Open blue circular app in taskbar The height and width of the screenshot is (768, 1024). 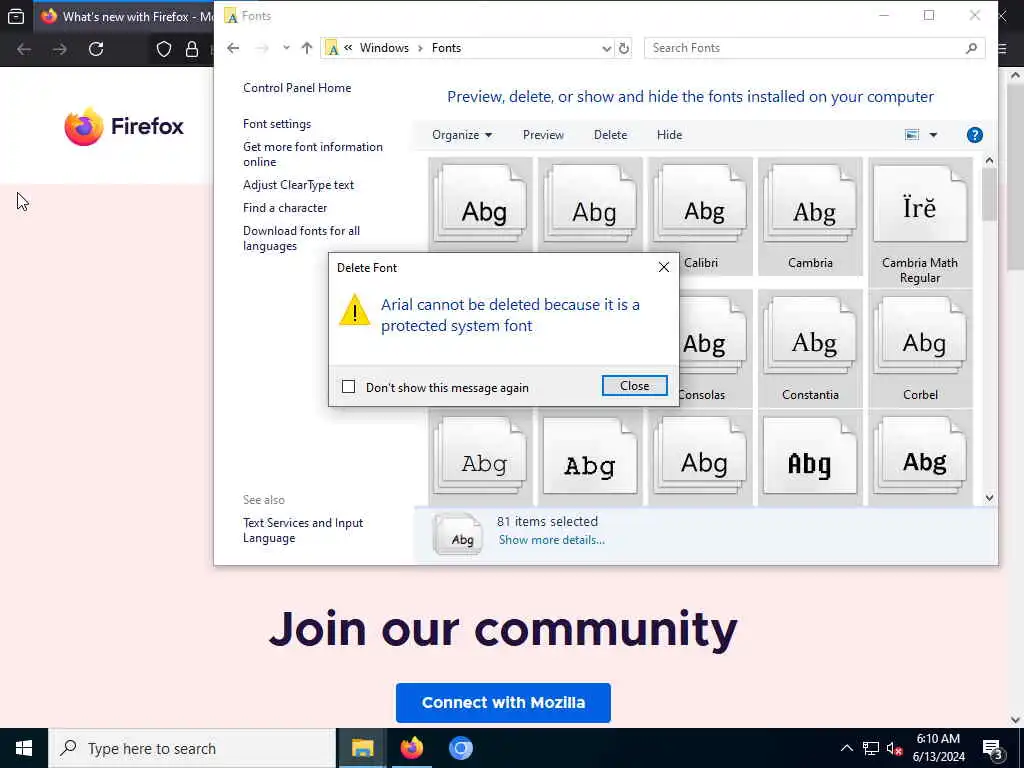(x=460, y=748)
